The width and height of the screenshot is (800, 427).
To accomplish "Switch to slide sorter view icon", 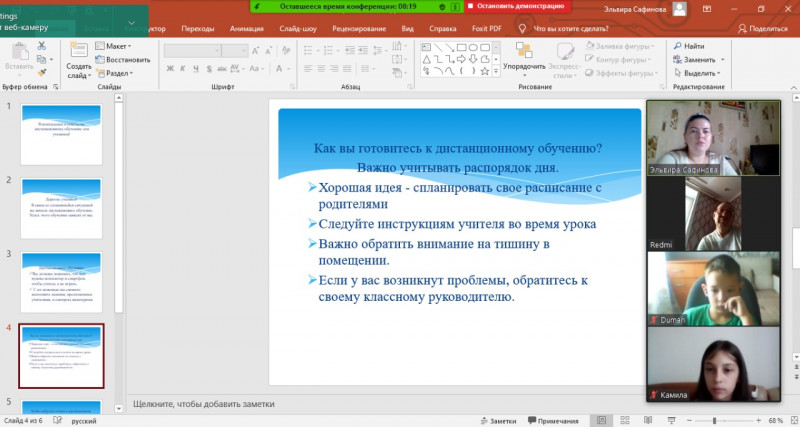I will point(625,420).
